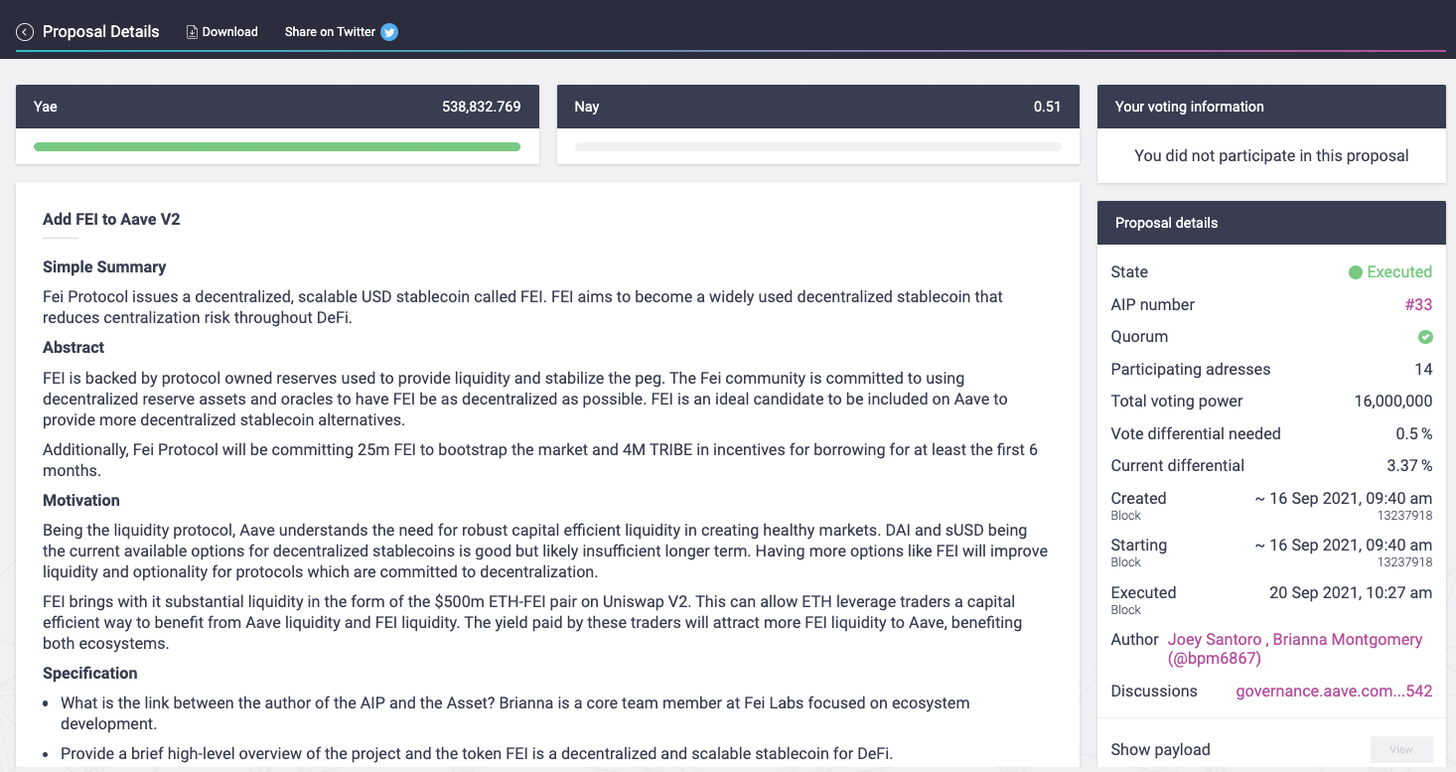Click 'You did not participate in this proposal'
This screenshot has width=1456, height=772.
[1271, 156]
